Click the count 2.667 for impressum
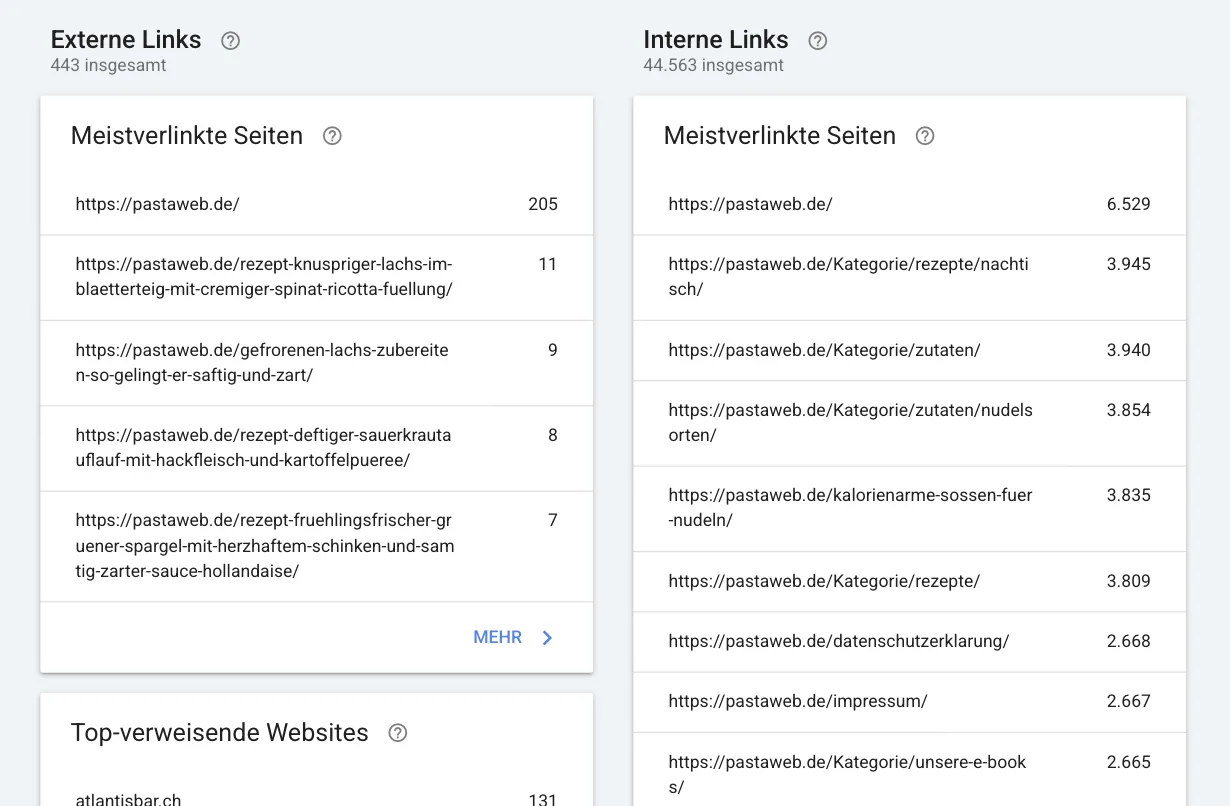This screenshot has height=806, width=1230. point(1129,701)
